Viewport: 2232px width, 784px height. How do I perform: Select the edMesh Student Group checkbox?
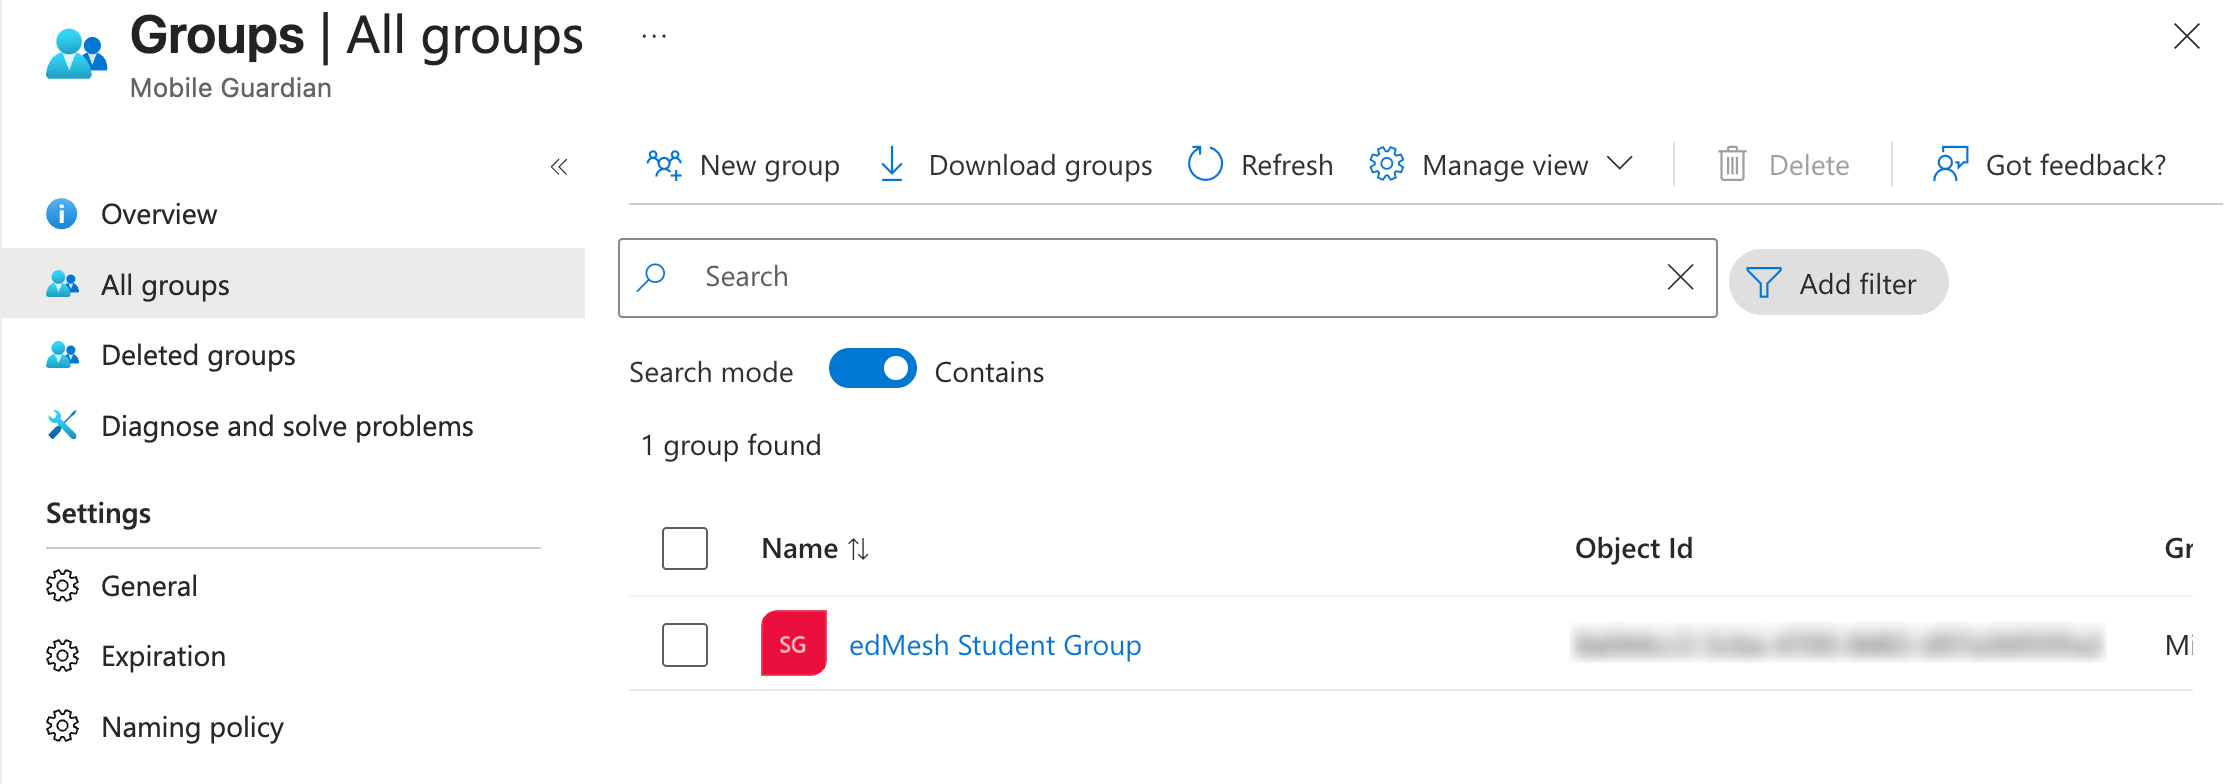(x=685, y=645)
